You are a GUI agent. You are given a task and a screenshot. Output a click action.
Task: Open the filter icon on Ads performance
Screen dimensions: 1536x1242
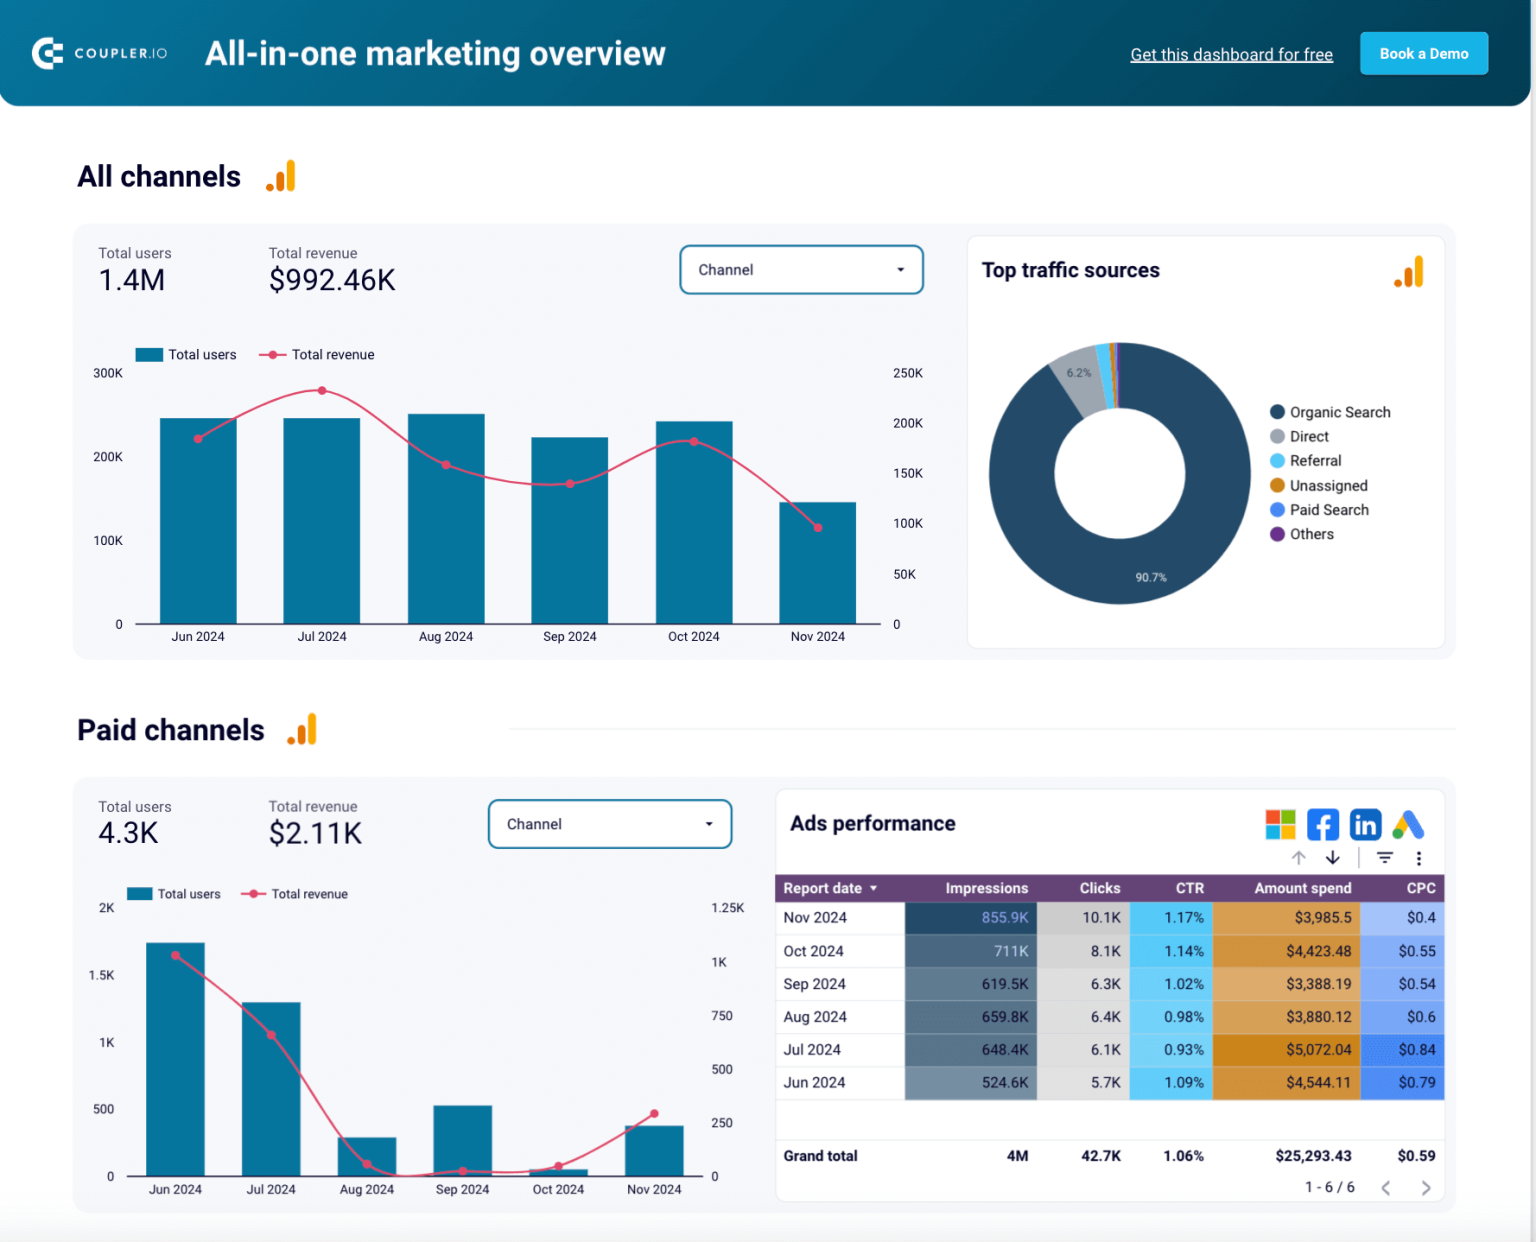(x=1385, y=858)
